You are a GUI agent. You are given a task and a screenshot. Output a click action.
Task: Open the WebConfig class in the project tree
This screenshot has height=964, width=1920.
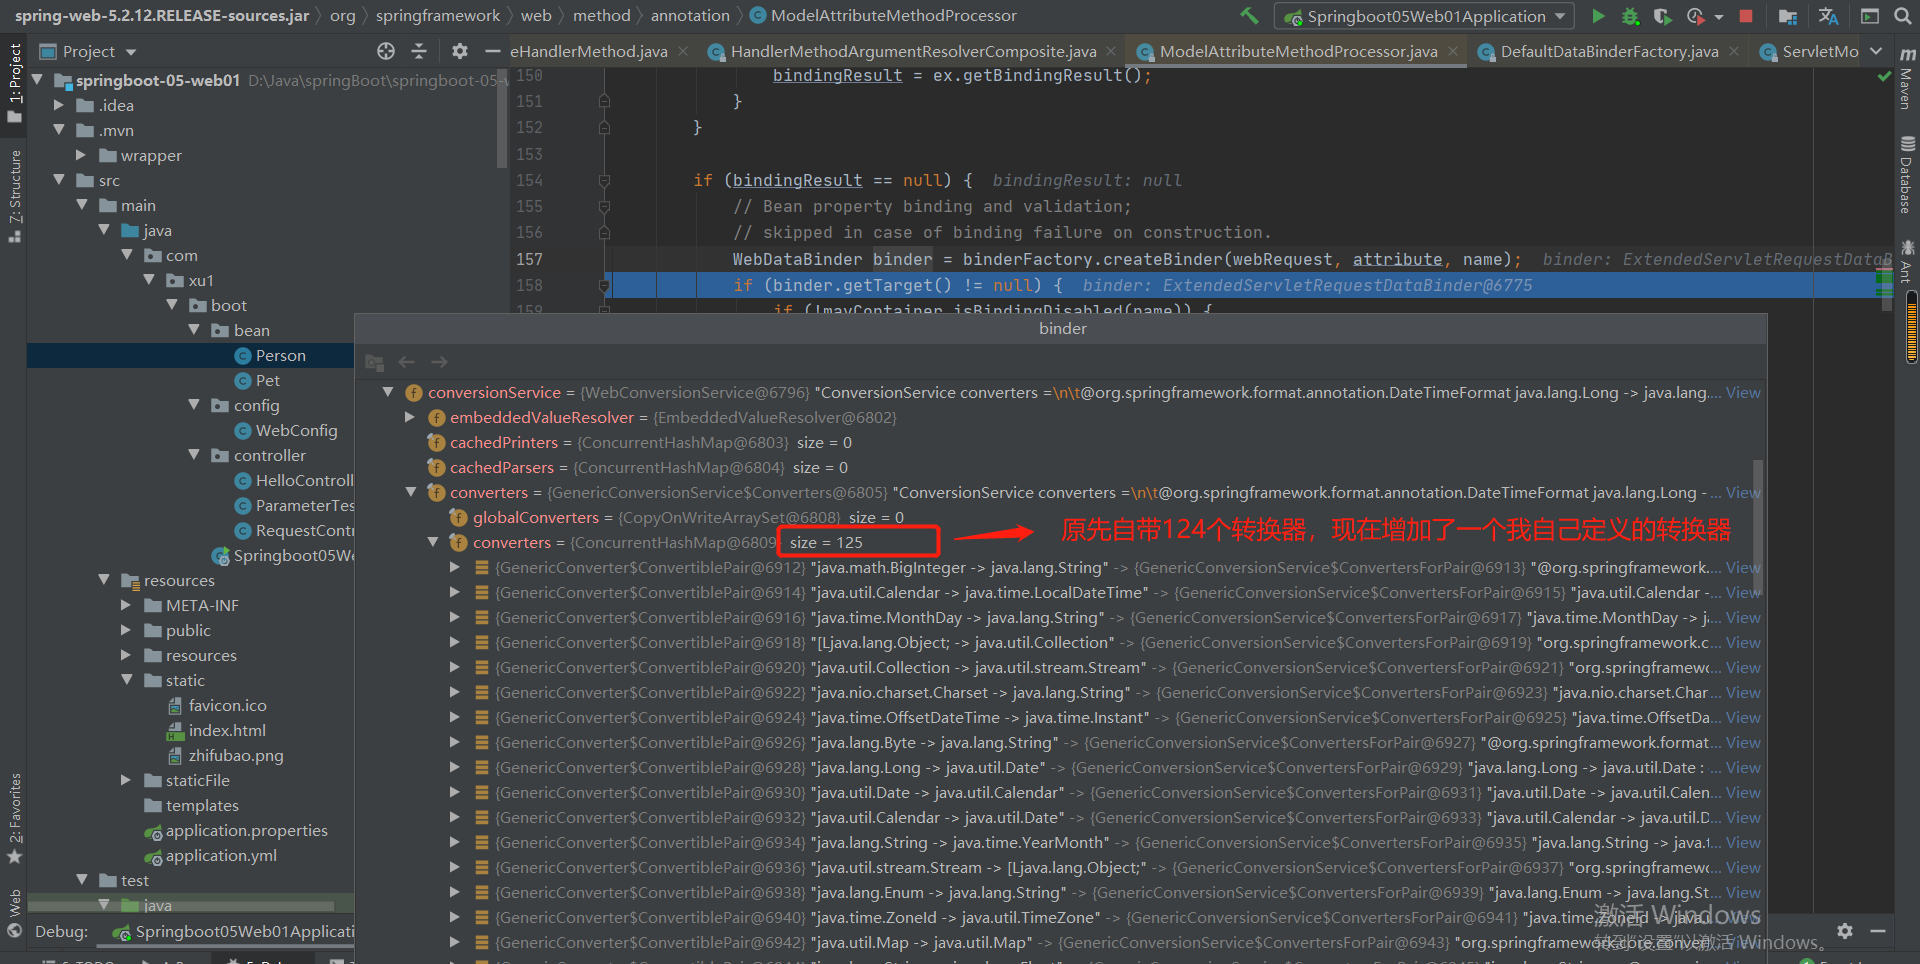286,430
